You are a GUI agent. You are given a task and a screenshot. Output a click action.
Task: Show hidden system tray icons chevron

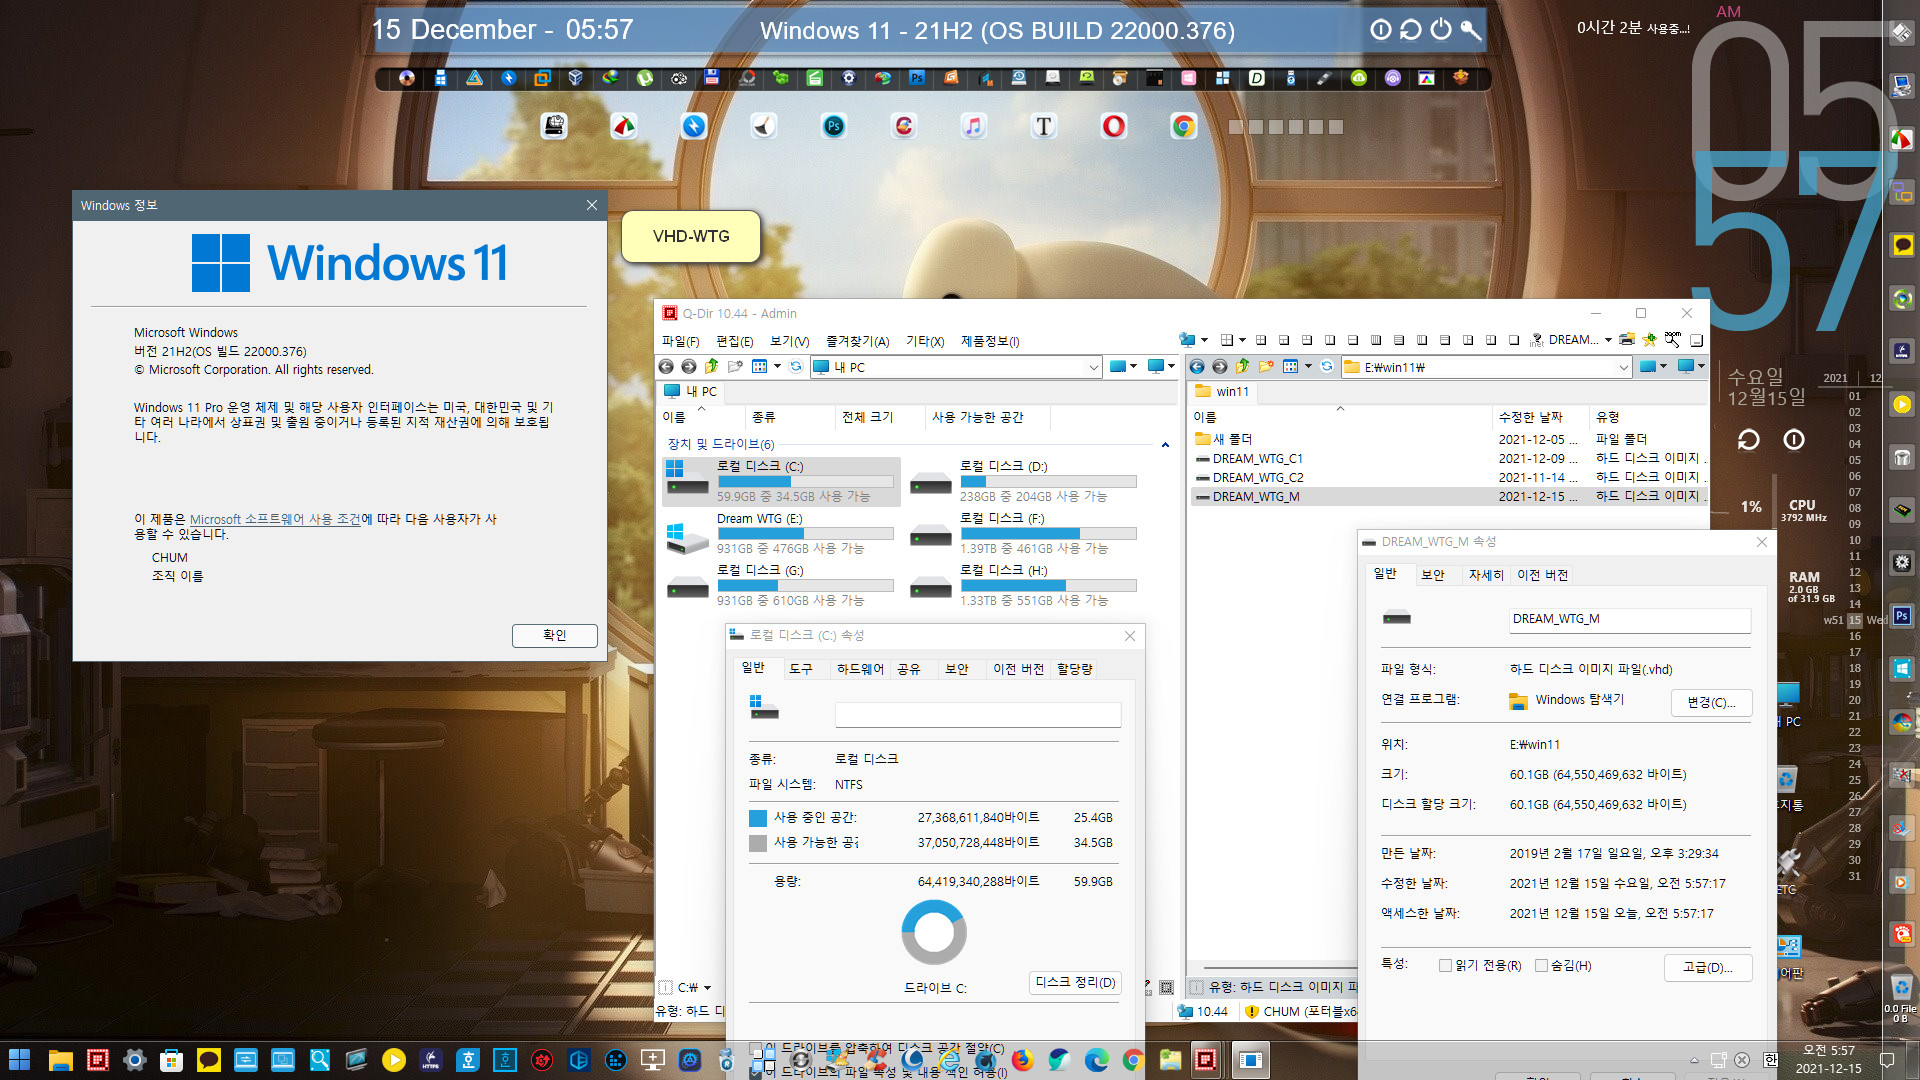click(x=1694, y=1060)
